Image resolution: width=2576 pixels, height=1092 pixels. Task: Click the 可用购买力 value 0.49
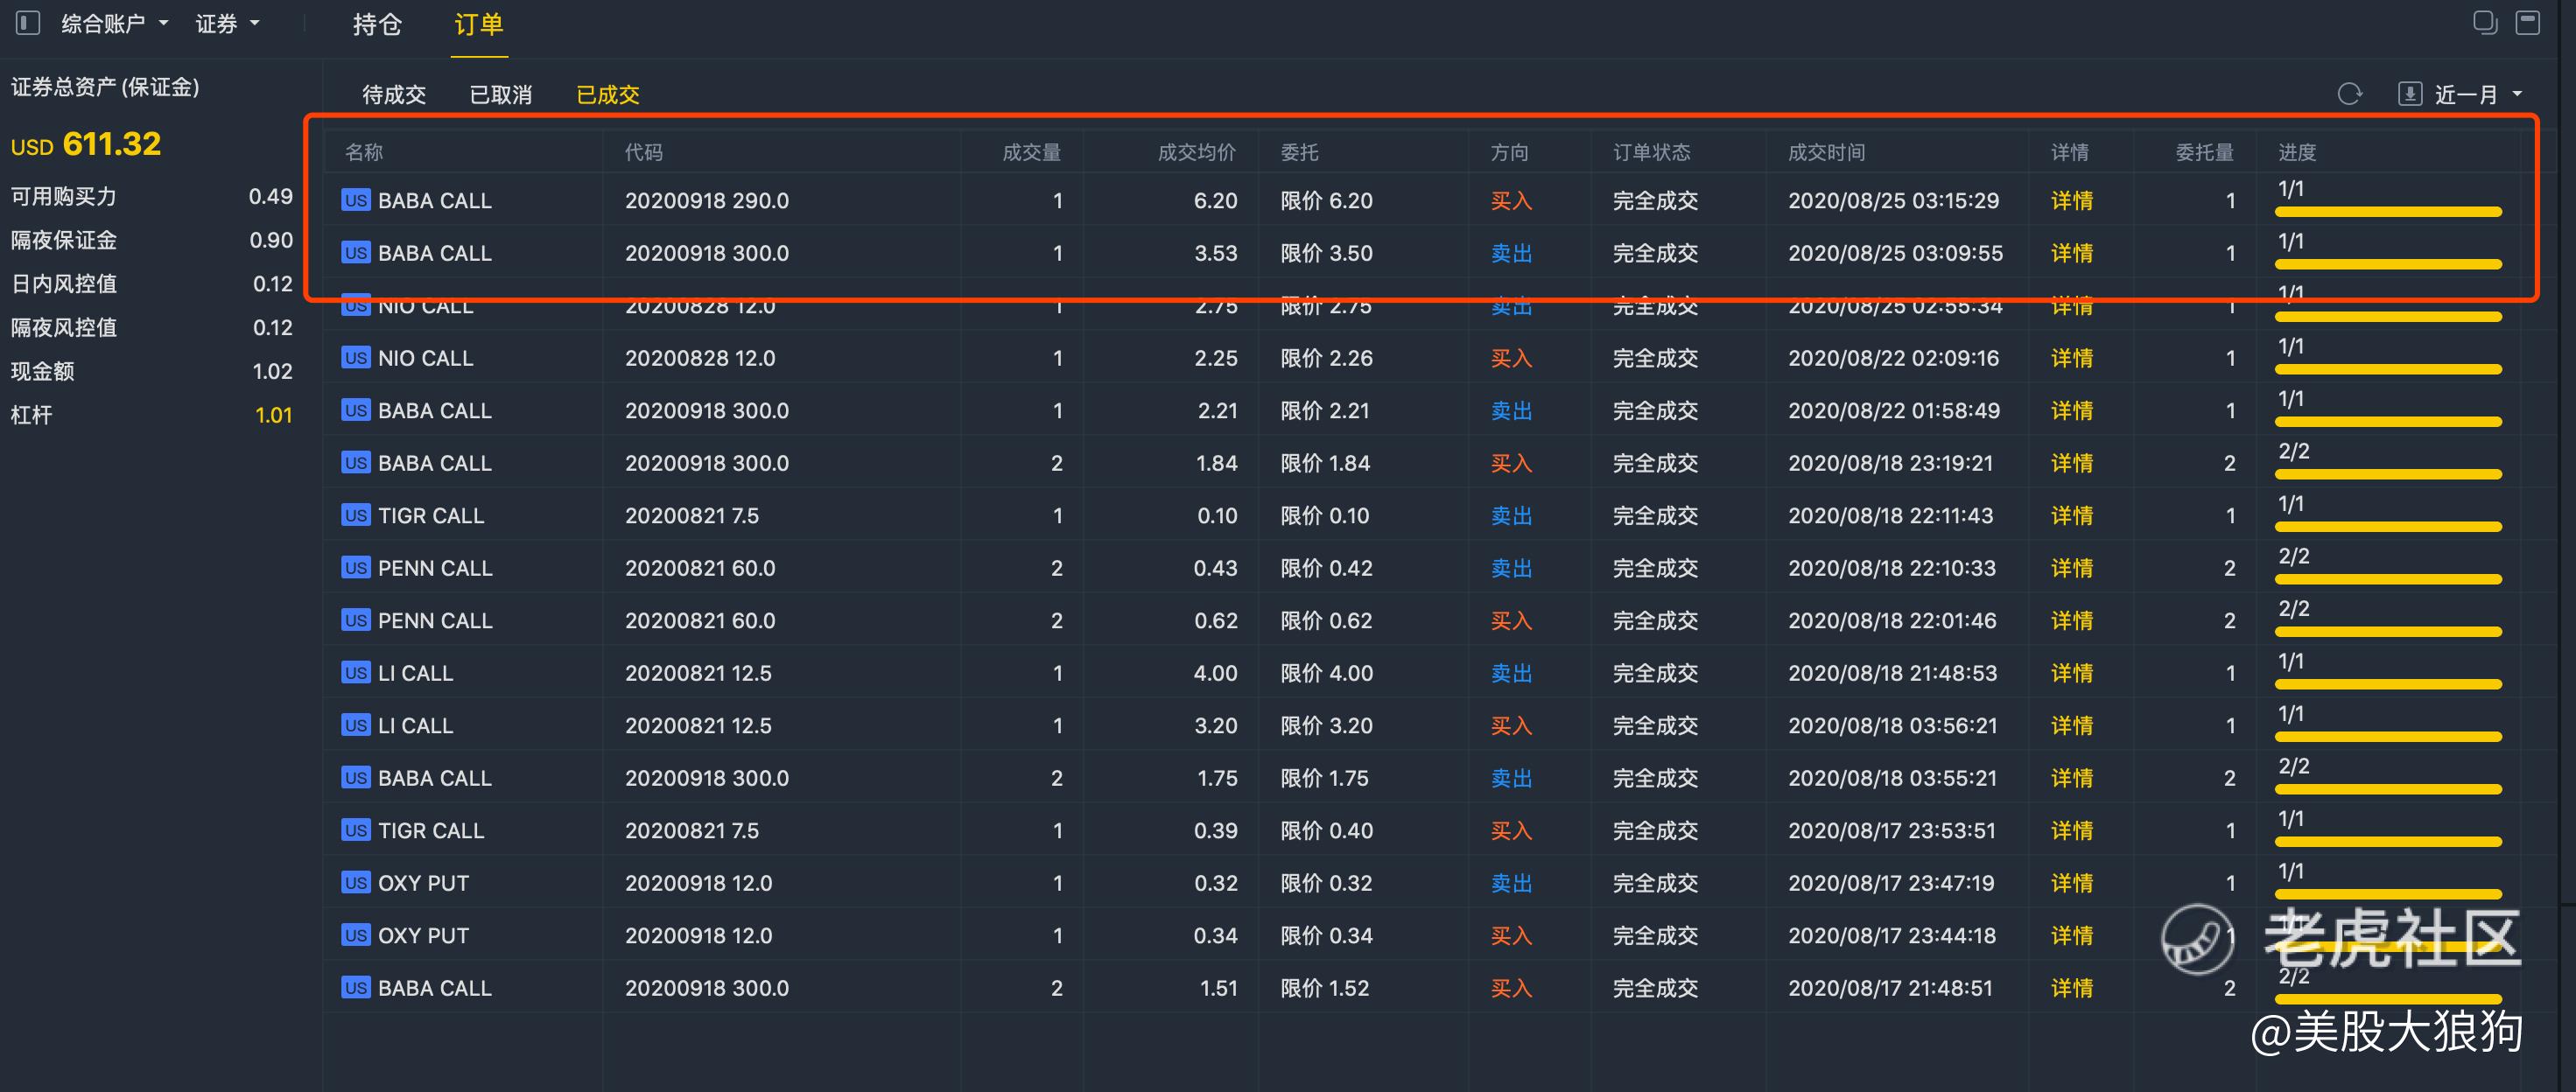pyautogui.click(x=271, y=196)
